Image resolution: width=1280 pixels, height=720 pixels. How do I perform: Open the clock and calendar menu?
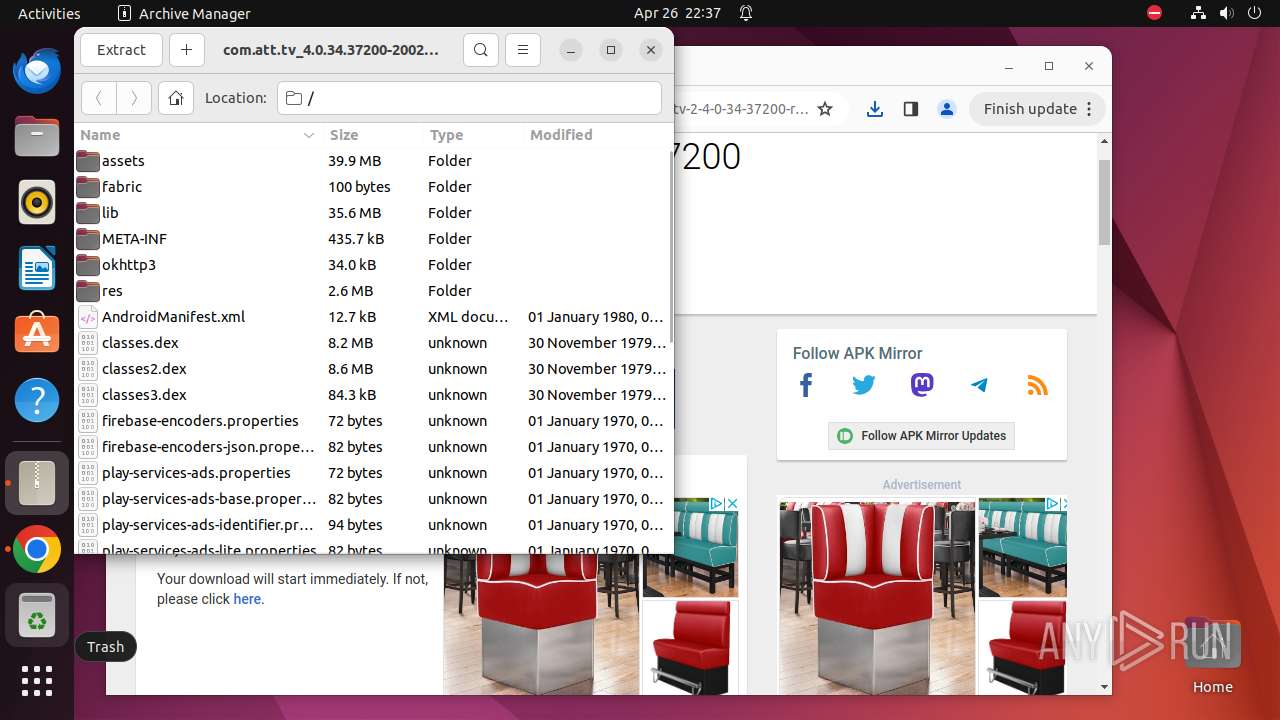[677, 13]
